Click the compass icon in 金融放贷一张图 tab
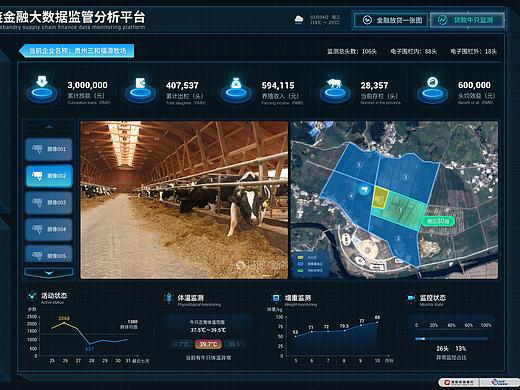 [x=367, y=20]
